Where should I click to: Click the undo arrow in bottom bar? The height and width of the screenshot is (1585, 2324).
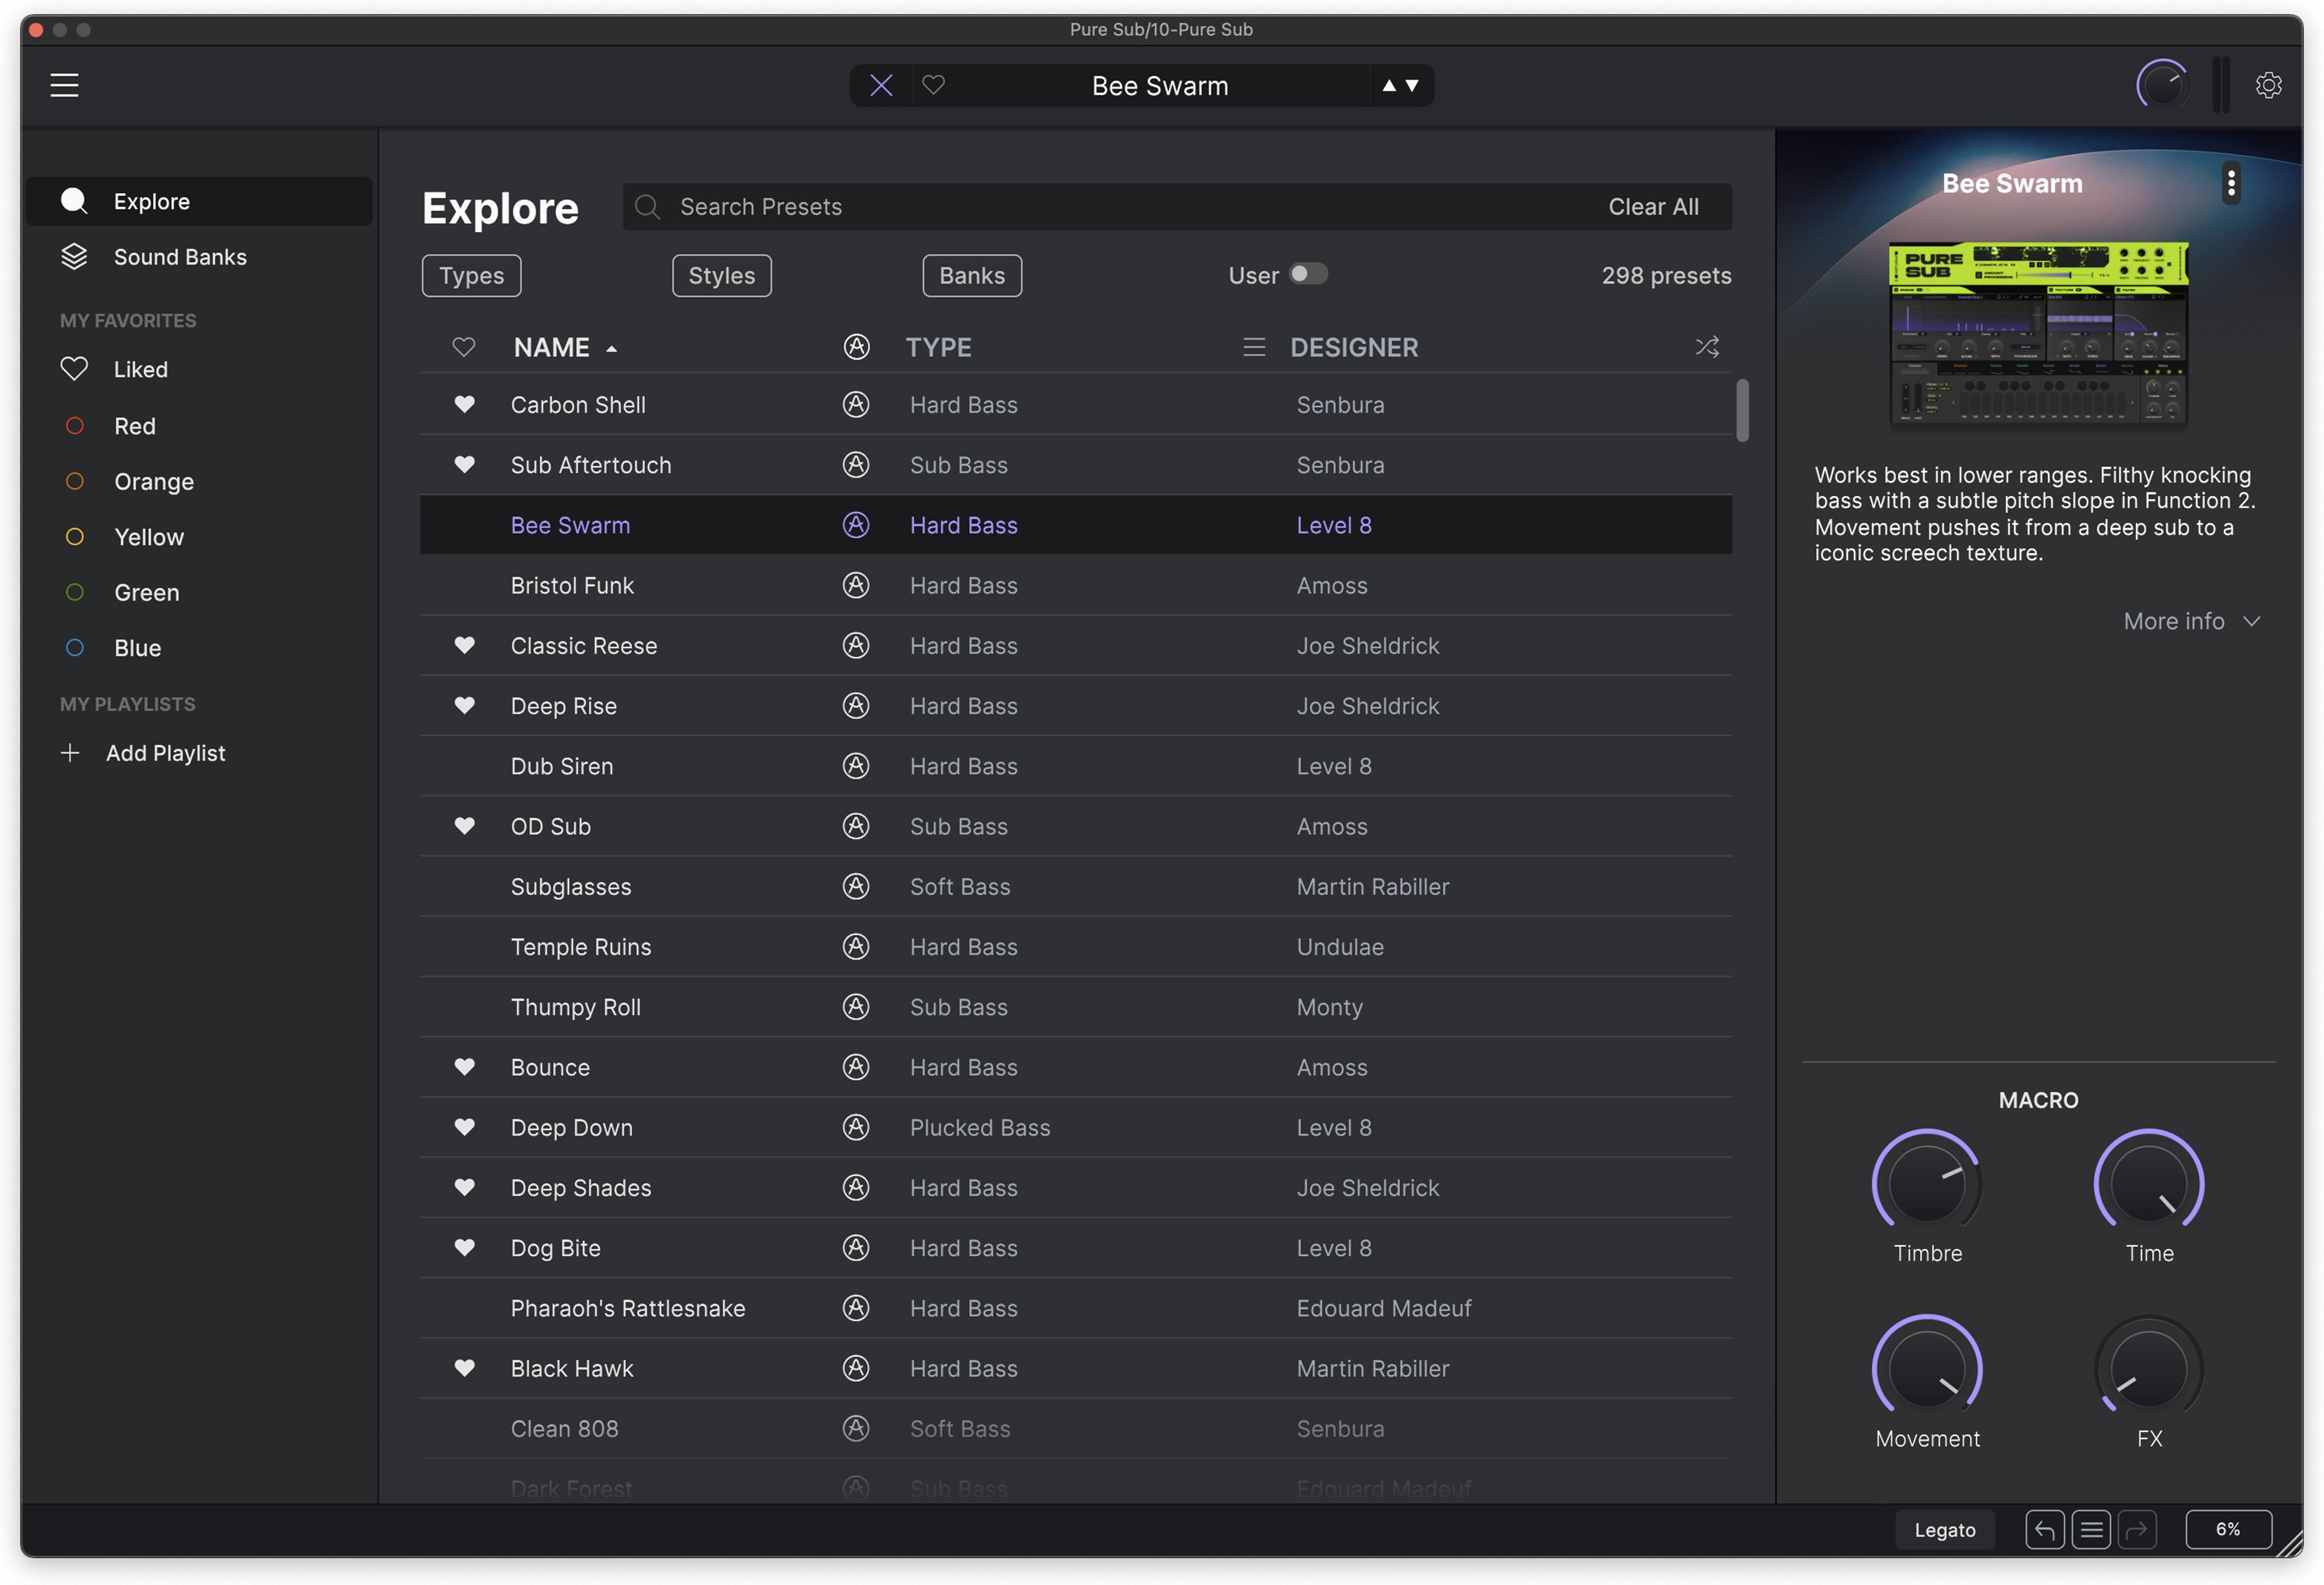pos(2044,1529)
